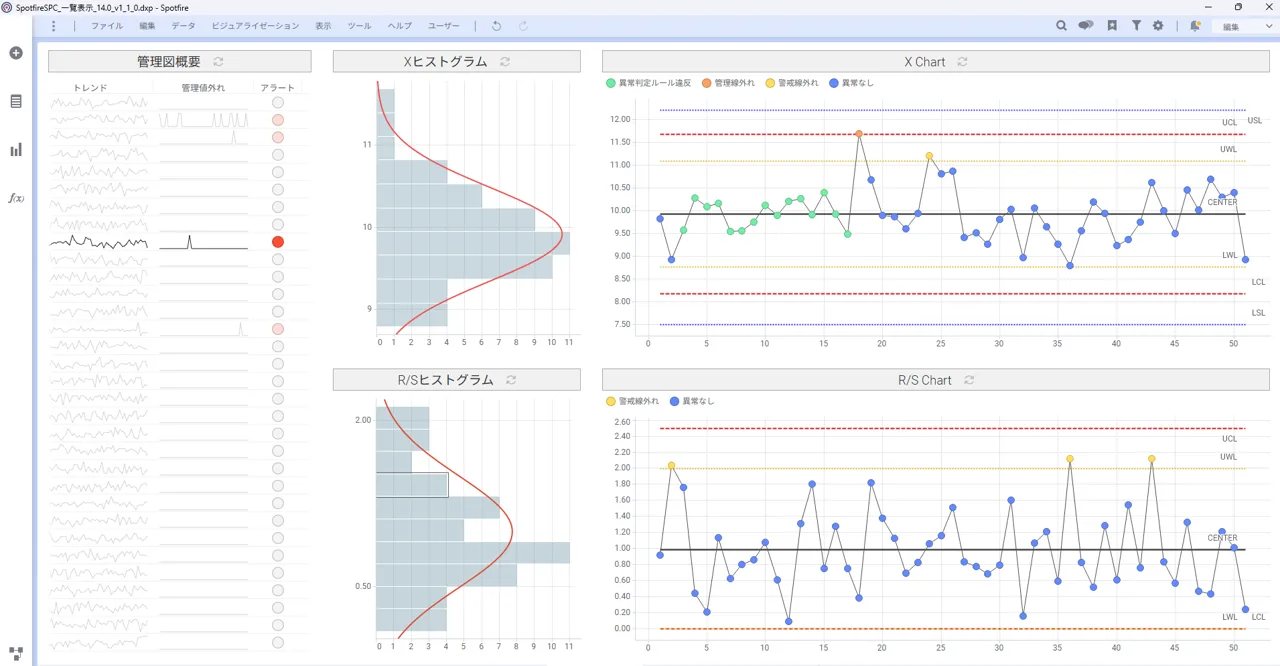The width and height of the screenshot is (1280, 666).
Task: Open the three-dot toolbar options menu
Action: (x=54, y=26)
